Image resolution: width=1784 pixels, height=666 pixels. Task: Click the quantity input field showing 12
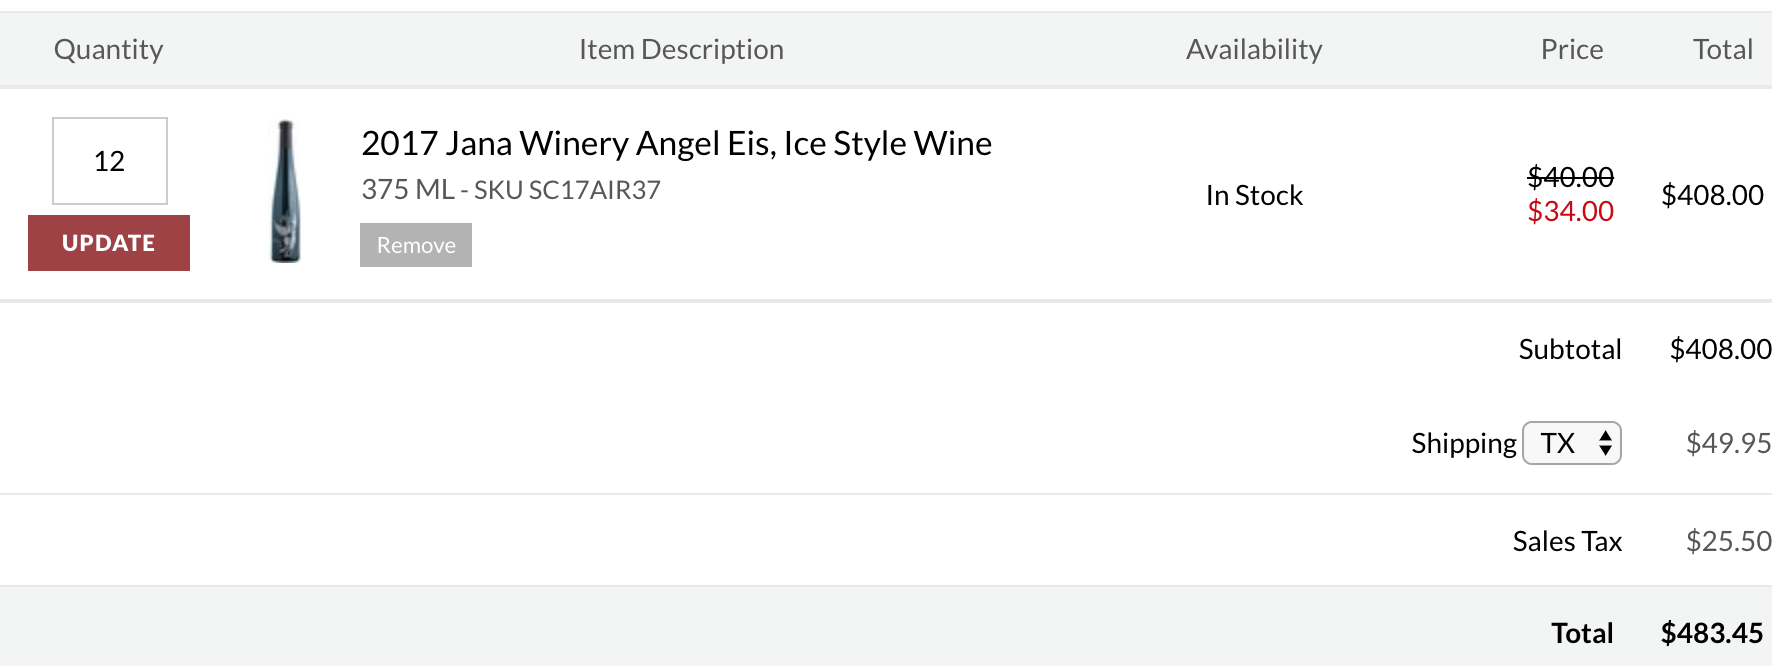(x=110, y=161)
